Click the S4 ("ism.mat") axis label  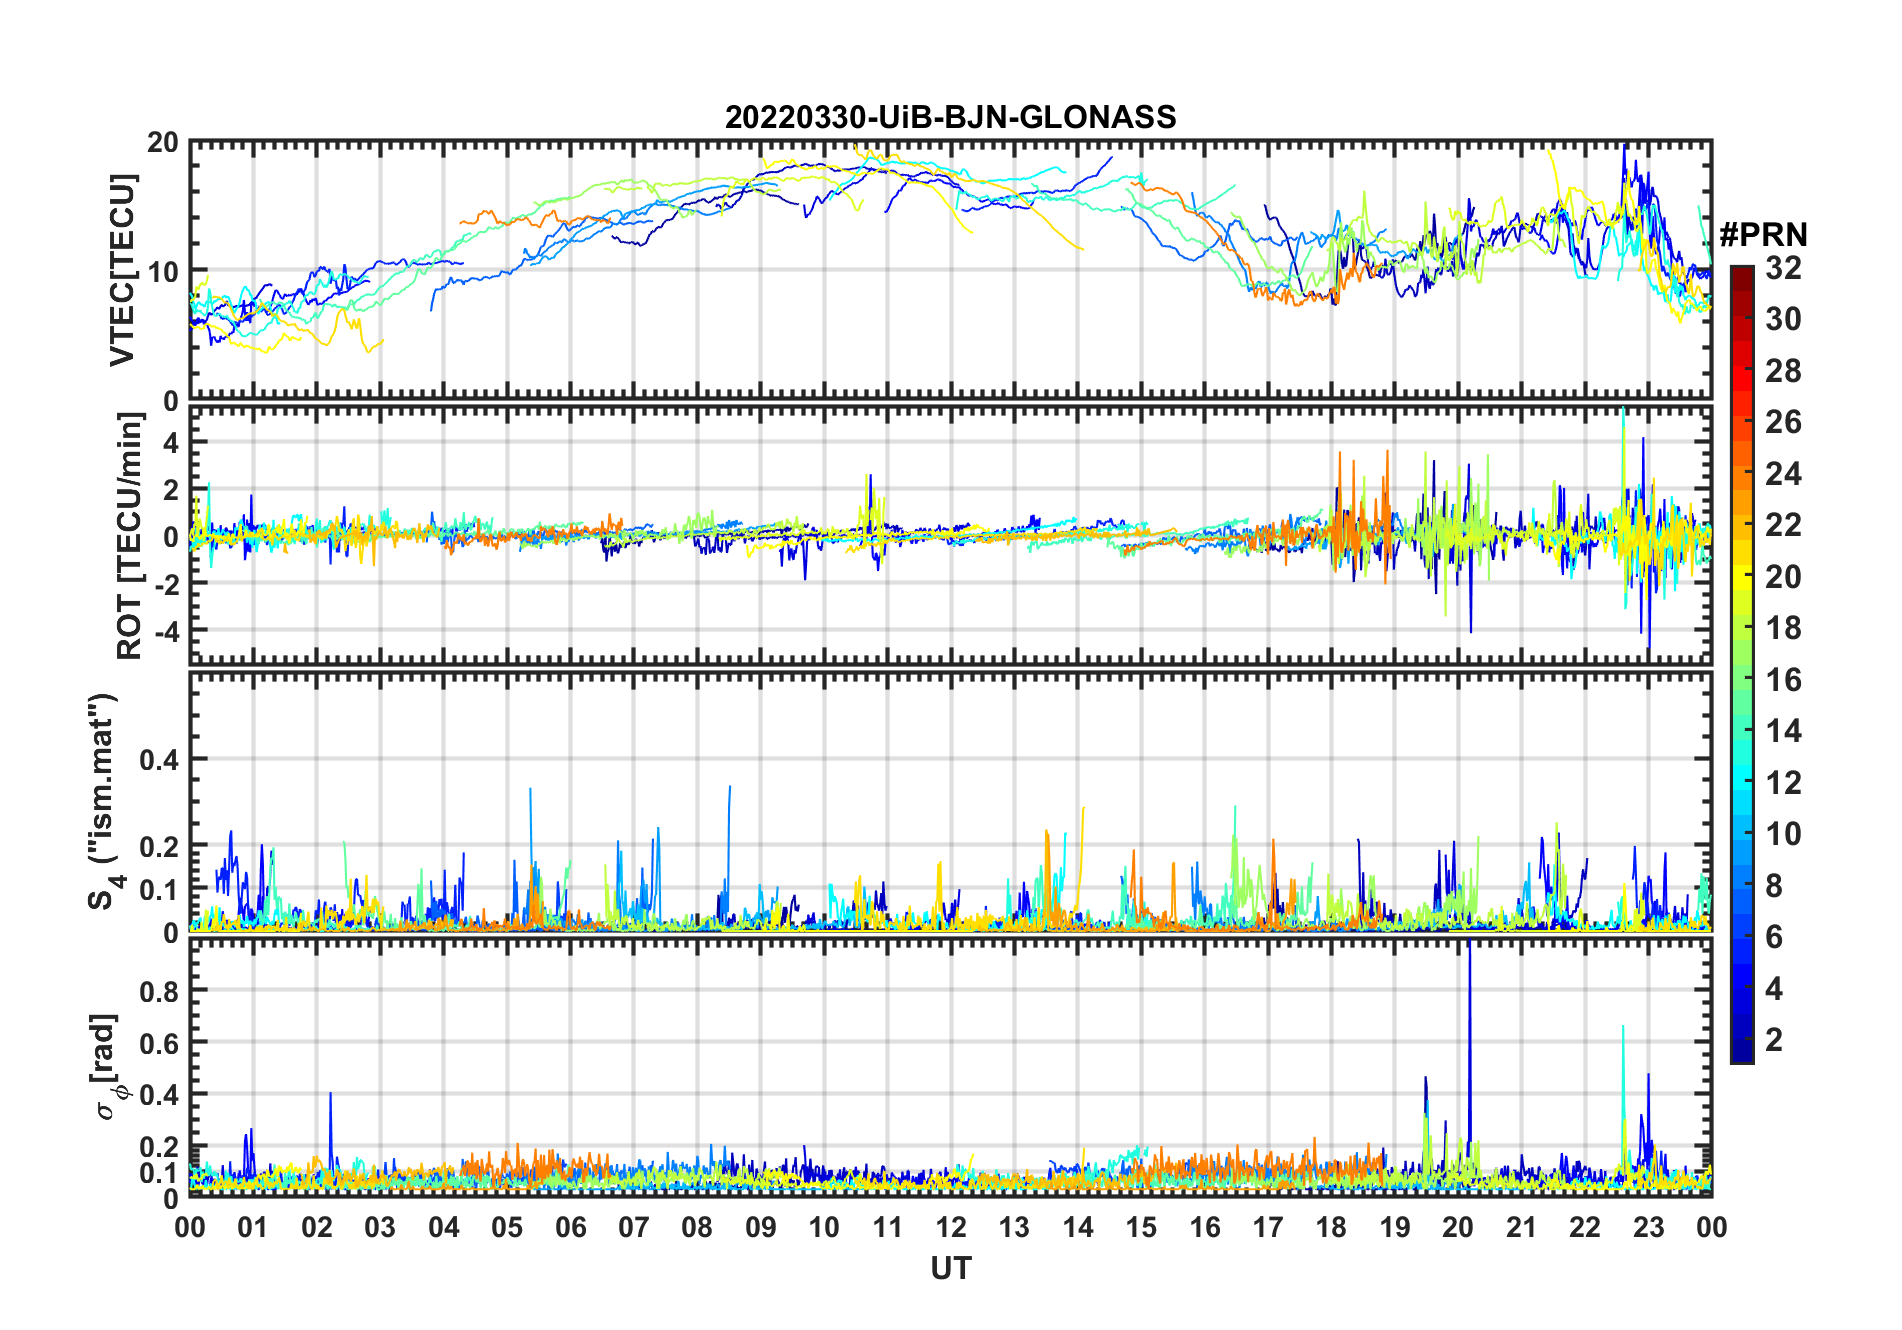[x=103, y=802]
